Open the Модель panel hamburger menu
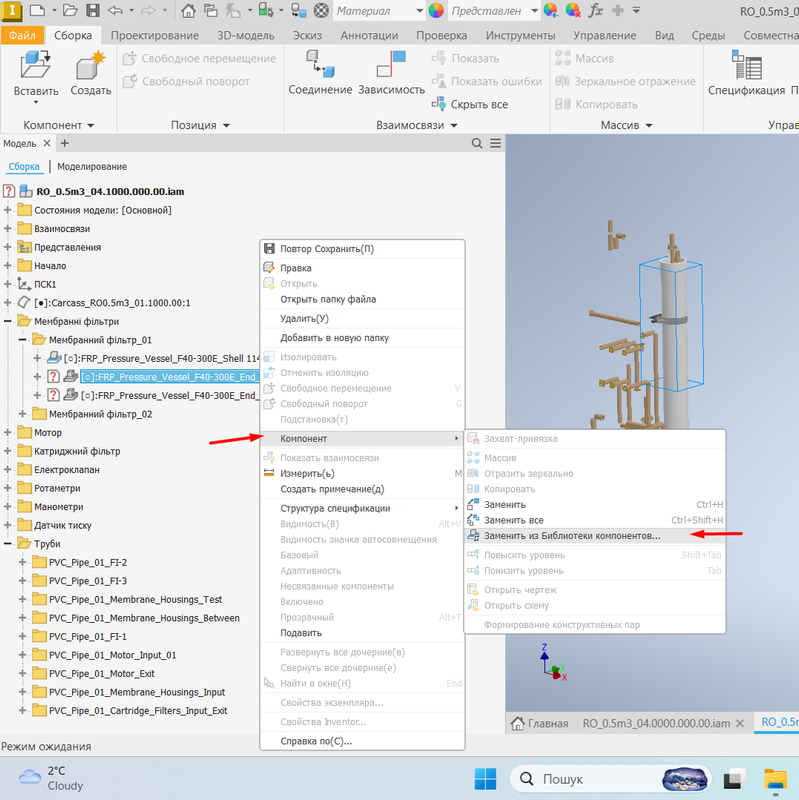Viewport: 799px width, 800px height. coord(495,143)
